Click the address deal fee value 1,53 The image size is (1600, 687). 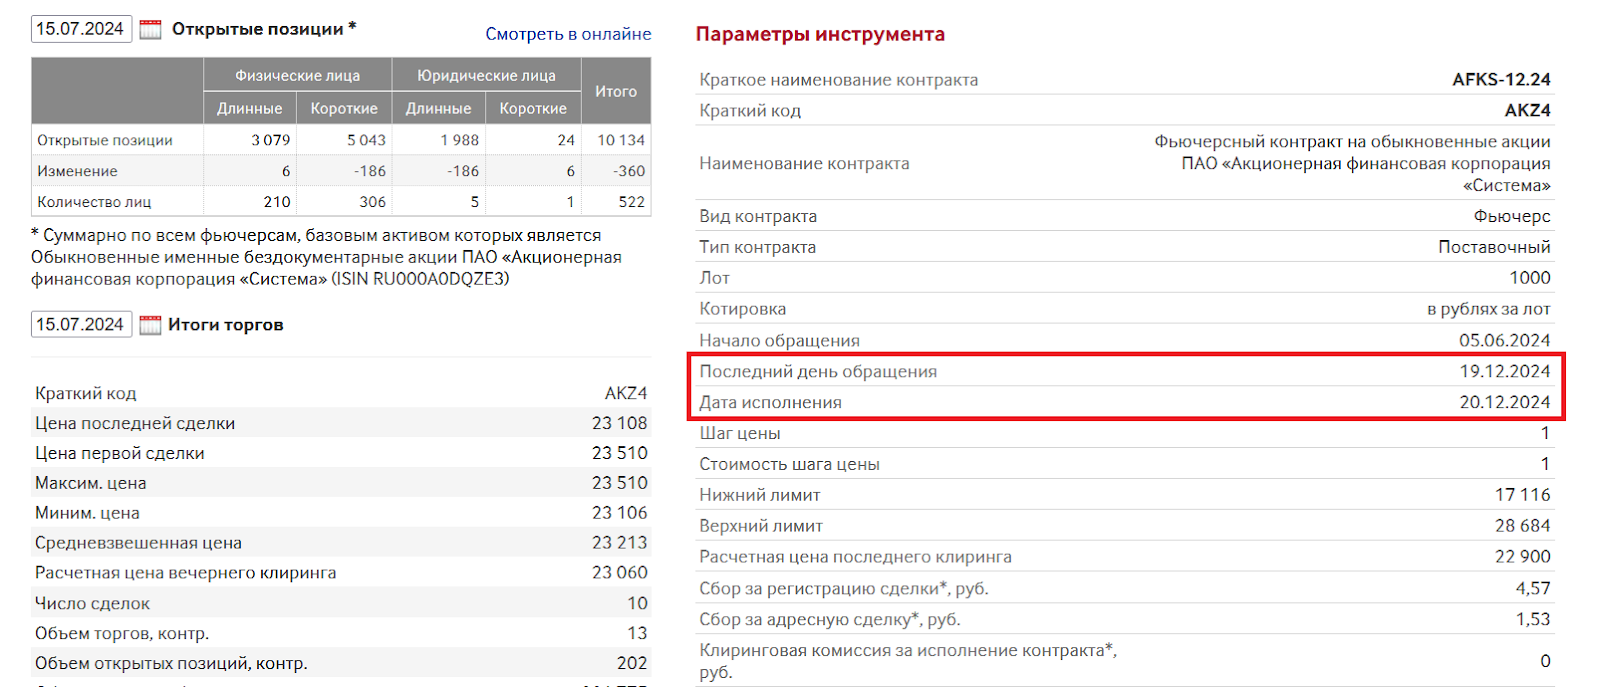1533,619
